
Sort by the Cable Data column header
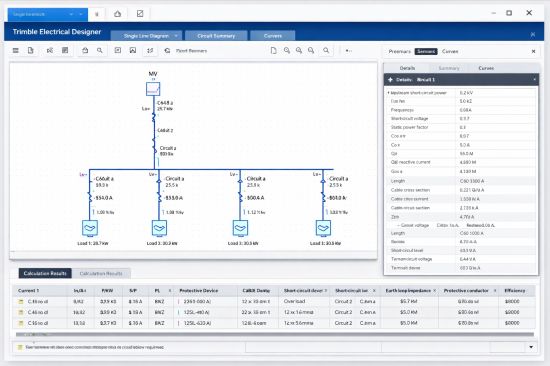(x=256, y=291)
